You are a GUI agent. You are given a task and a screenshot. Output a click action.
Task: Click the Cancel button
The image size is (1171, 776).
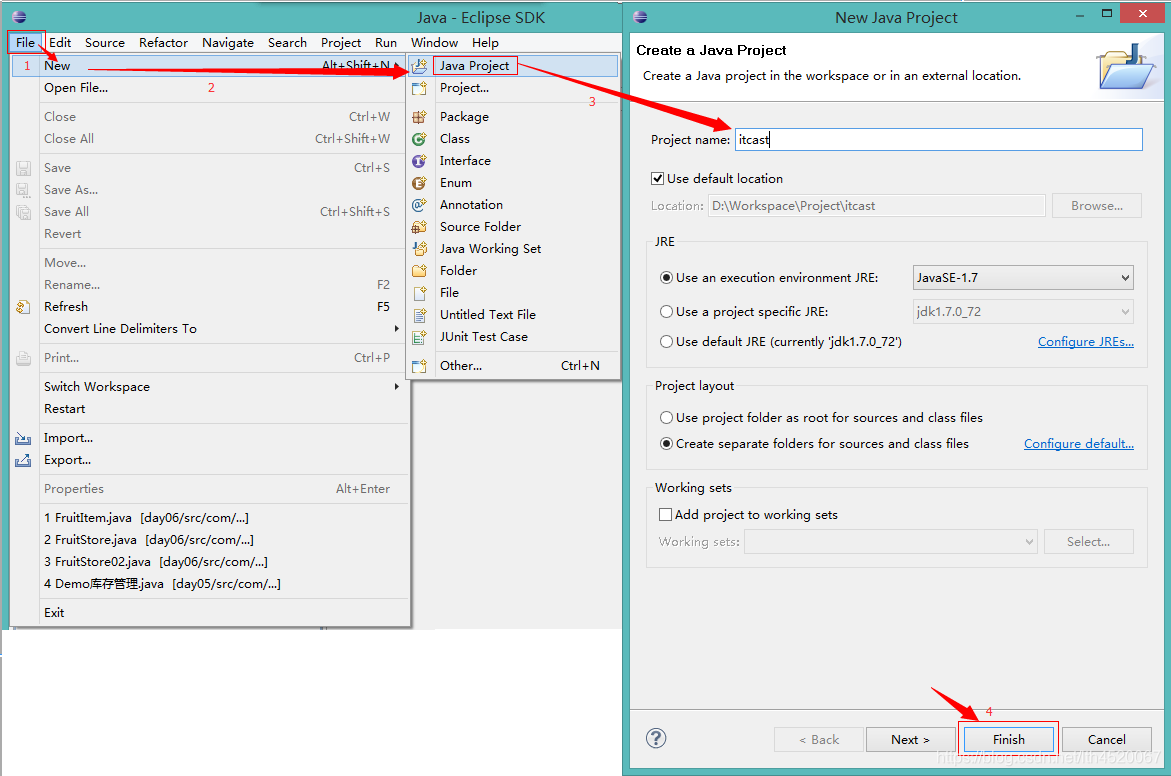[1106, 739]
